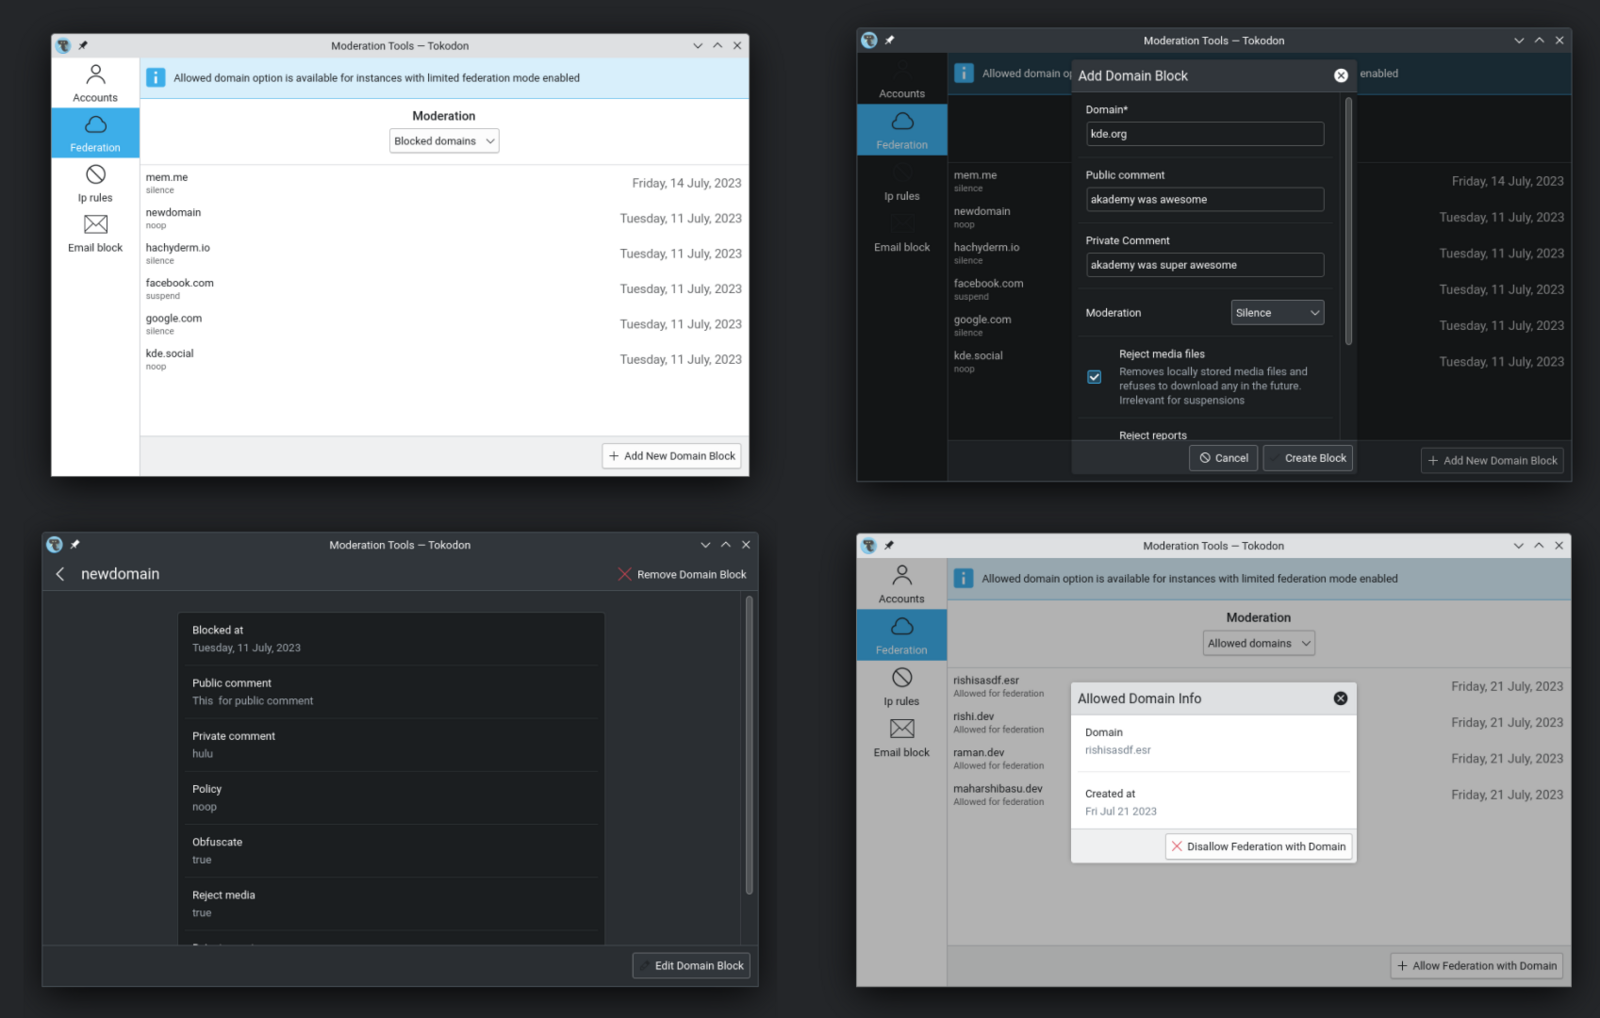Open the Silence moderation dropdown
This screenshot has height=1018, width=1600.
point(1277,313)
